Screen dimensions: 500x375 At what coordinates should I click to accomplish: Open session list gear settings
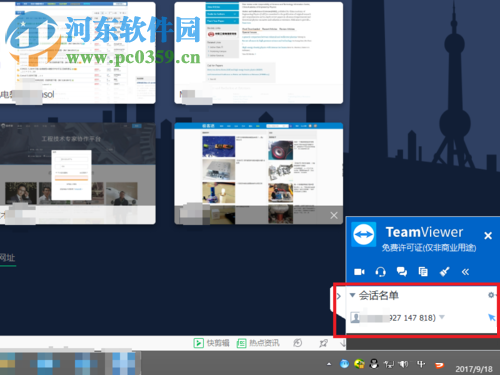pos(491,295)
